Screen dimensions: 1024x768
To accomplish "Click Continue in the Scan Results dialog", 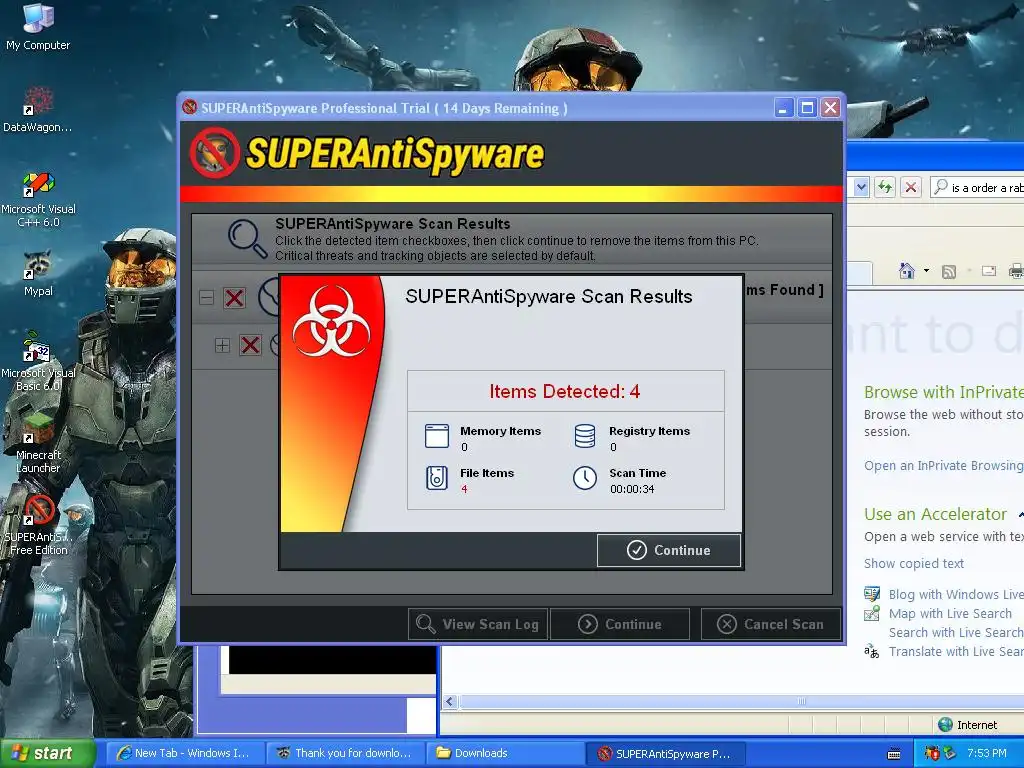I will pyautogui.click(x=669, y=550).
